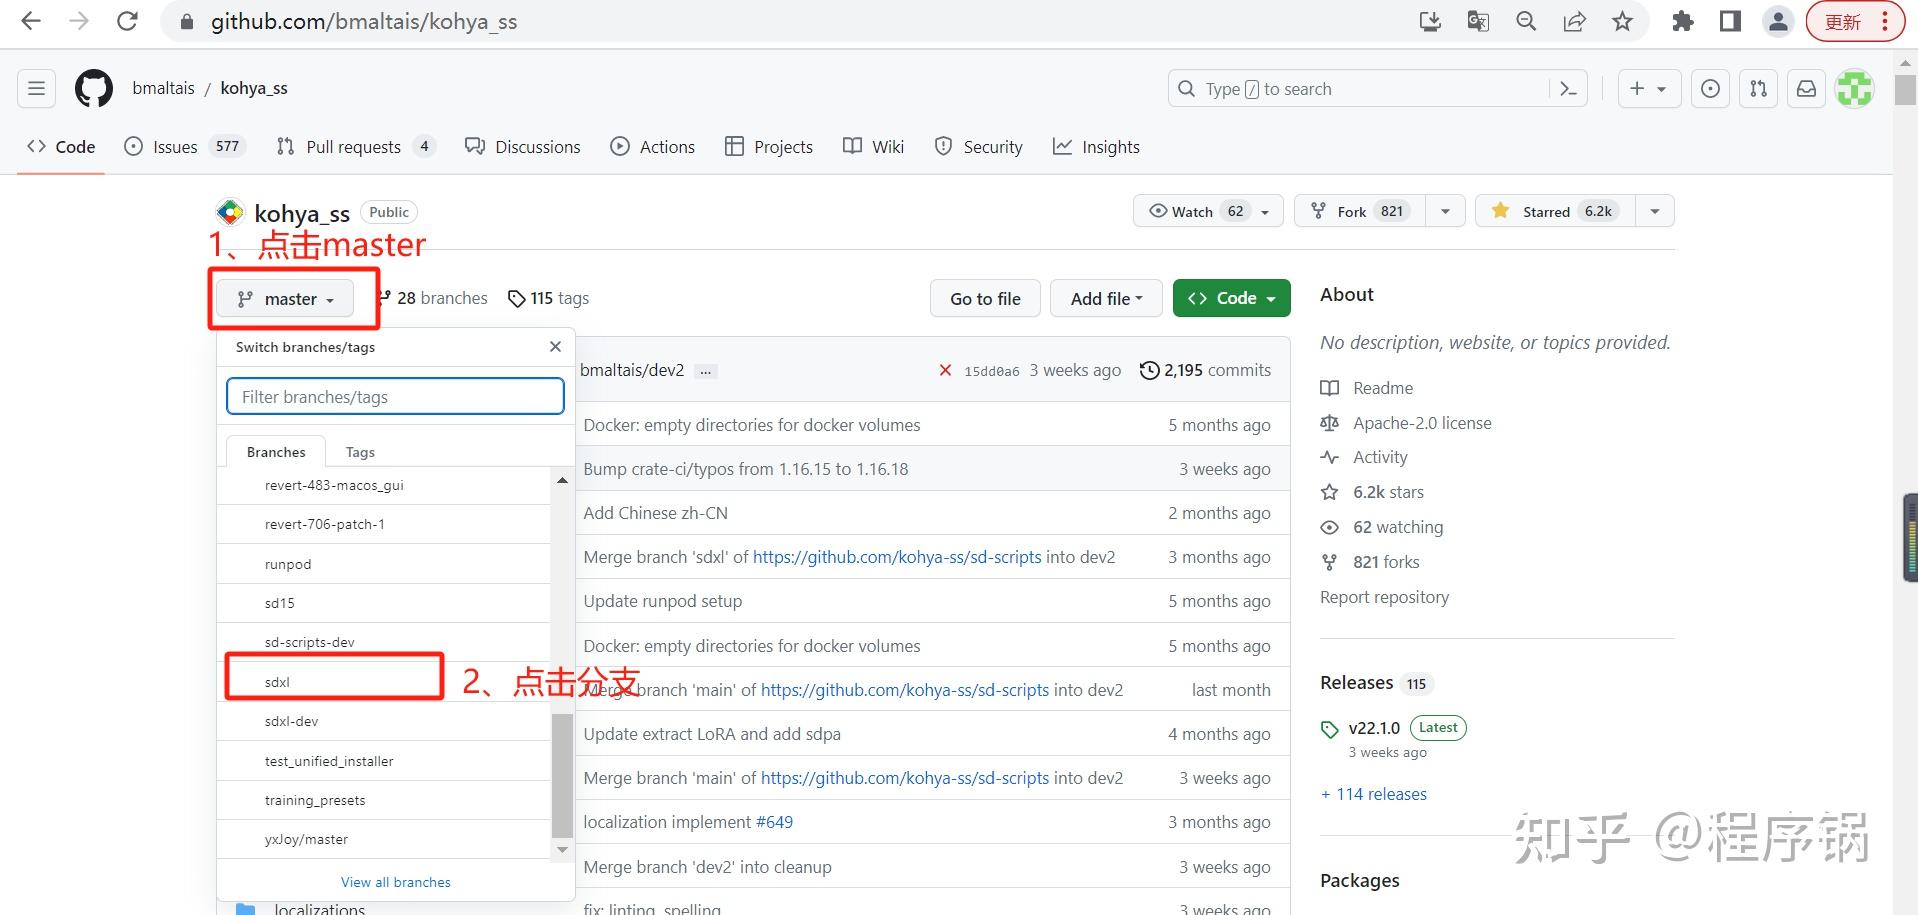Open the GitHub command palette icon
The image size is (1918, 915).
[x=1567, y=88]
